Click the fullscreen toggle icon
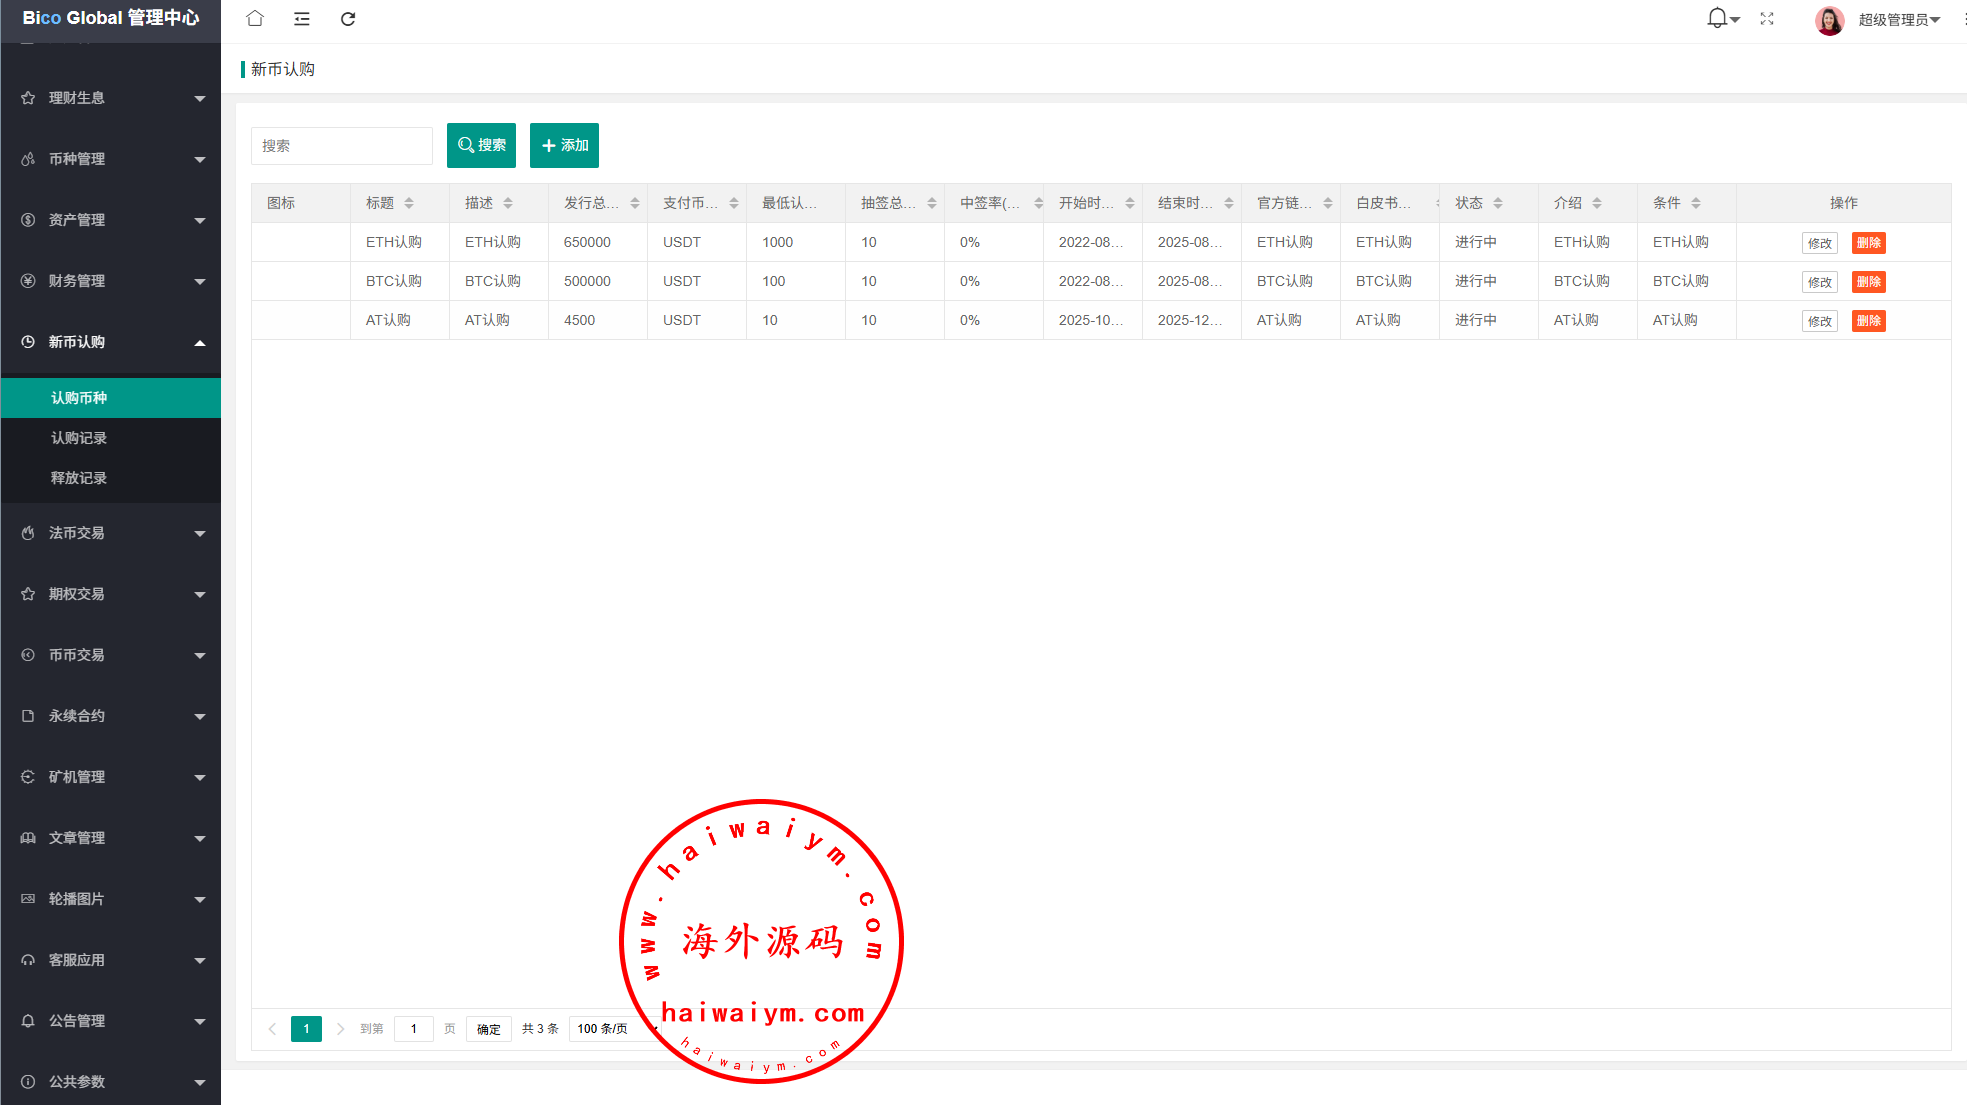Viewport: 1967px width, 1105px height. [1767, 19]
